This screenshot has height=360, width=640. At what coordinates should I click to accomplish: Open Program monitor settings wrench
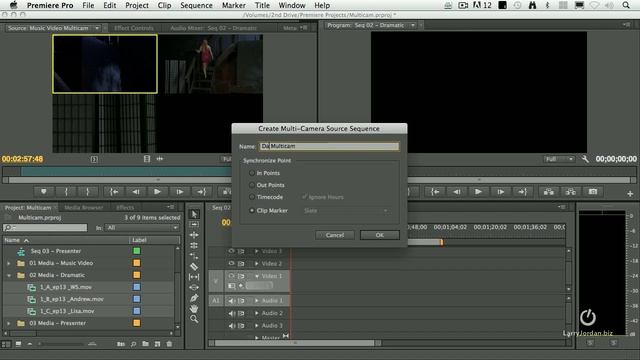(585, 159)
